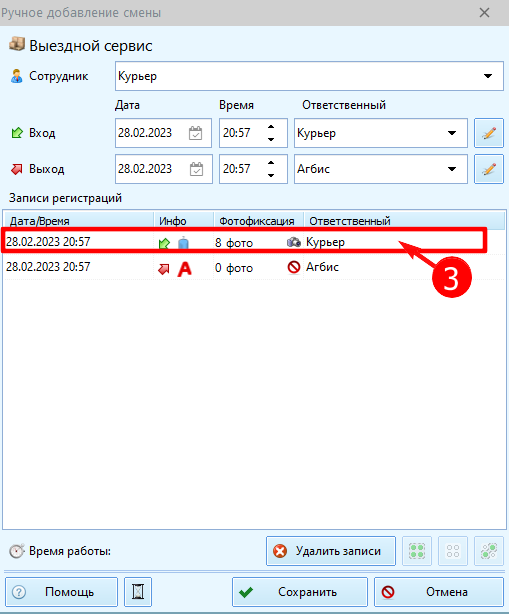Click the pencil edit icon for Вход row
Image resolution: width=509 pixels, height=614 pixels.
489,133
